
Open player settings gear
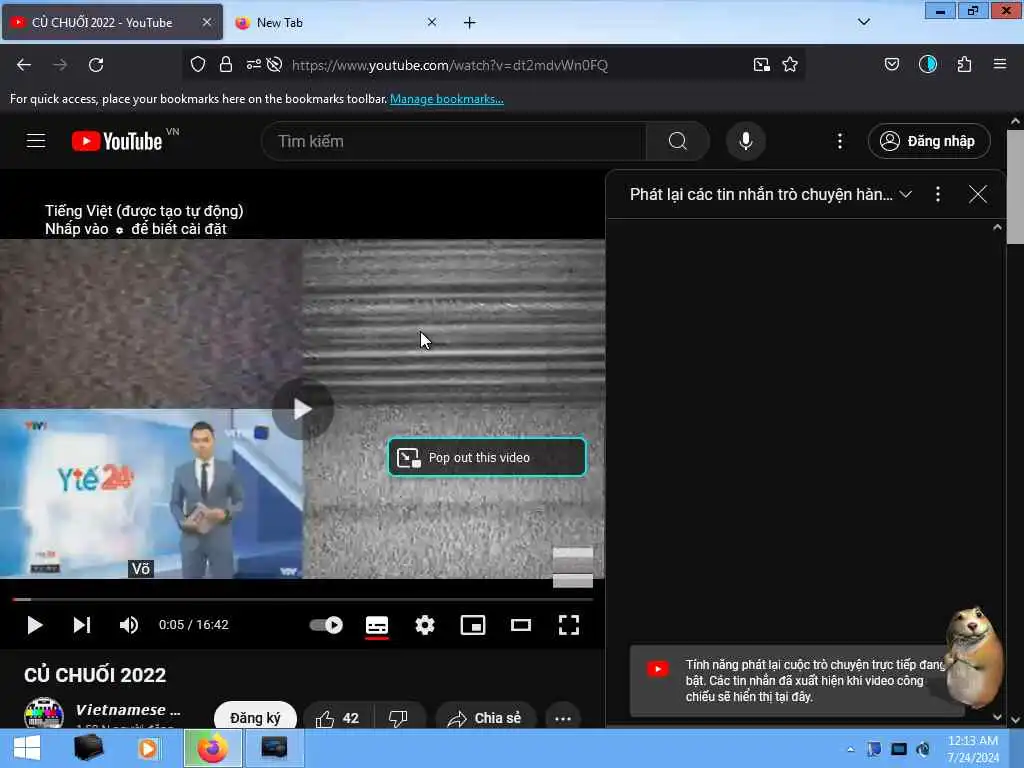[x=425, y=625]
